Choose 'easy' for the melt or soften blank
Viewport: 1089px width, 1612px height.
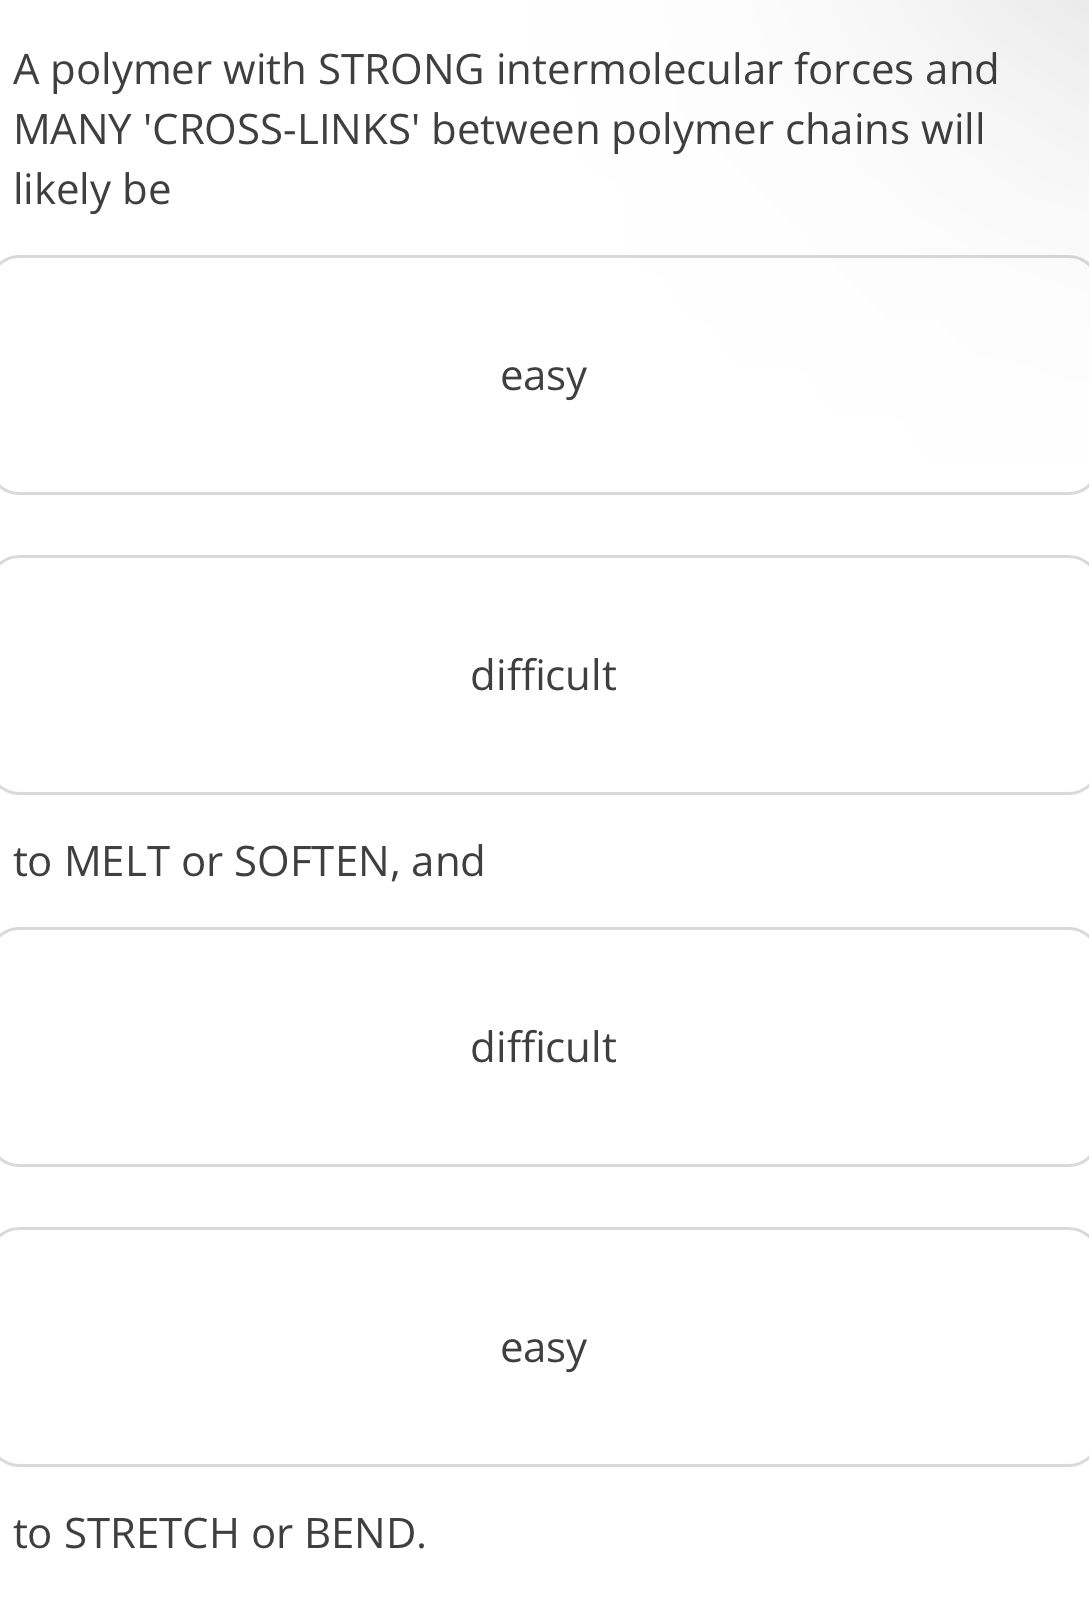point(543,376)
